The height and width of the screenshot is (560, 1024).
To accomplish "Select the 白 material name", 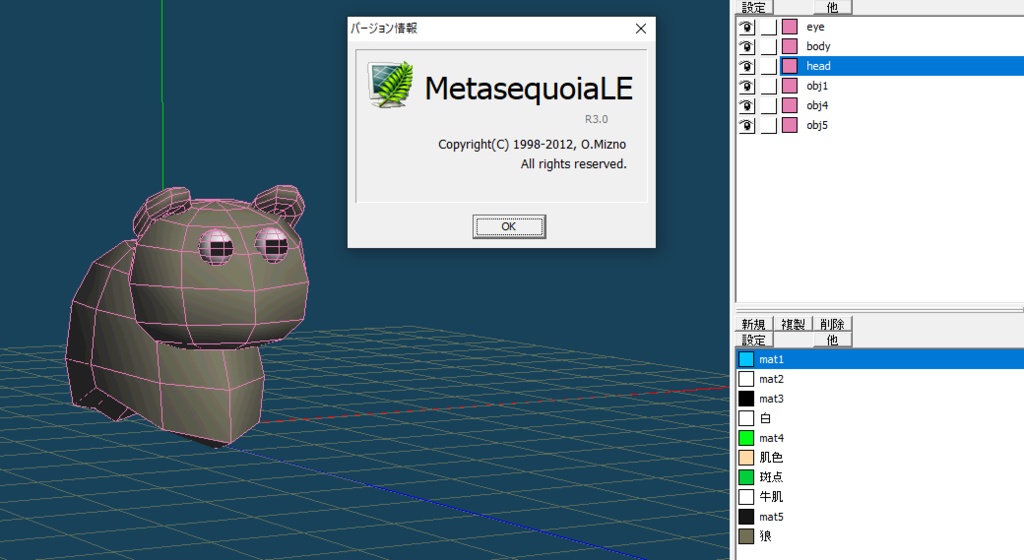I will [x=765, y=418].
